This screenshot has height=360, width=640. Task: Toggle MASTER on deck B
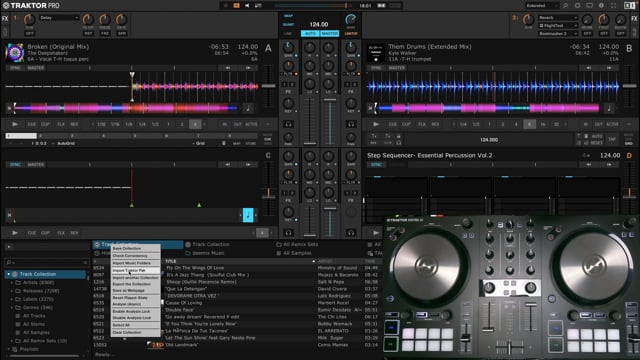click(x=397, y=68)
